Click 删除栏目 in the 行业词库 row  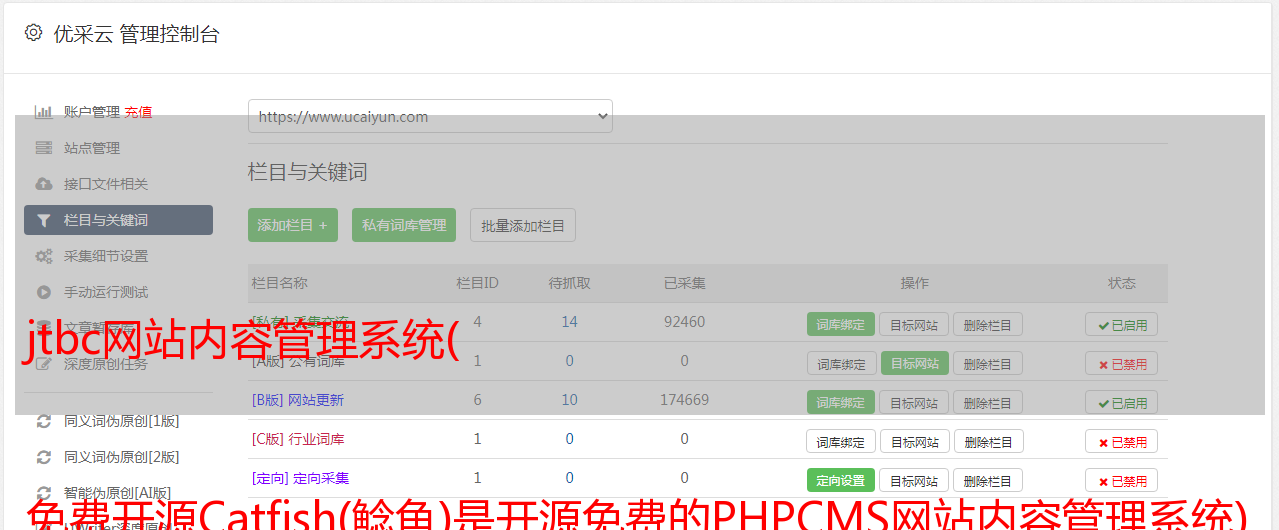tap(987, 441)
